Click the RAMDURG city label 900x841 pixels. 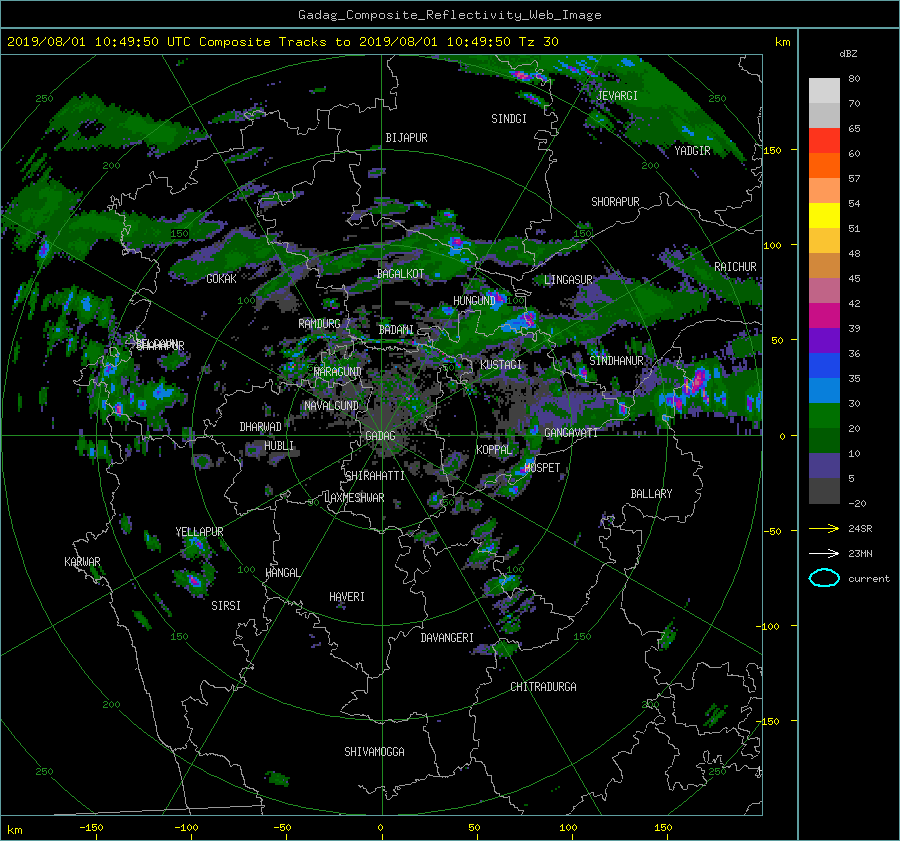(x=319, y=324)
